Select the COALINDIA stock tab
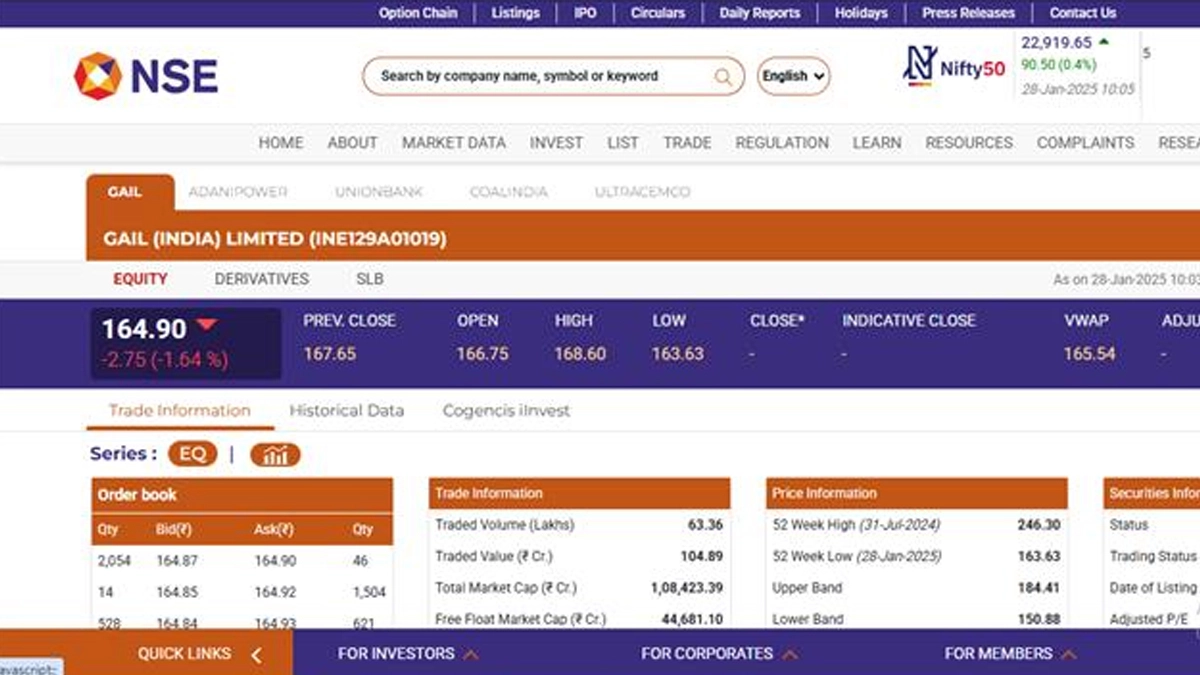 tap(508, 192)
